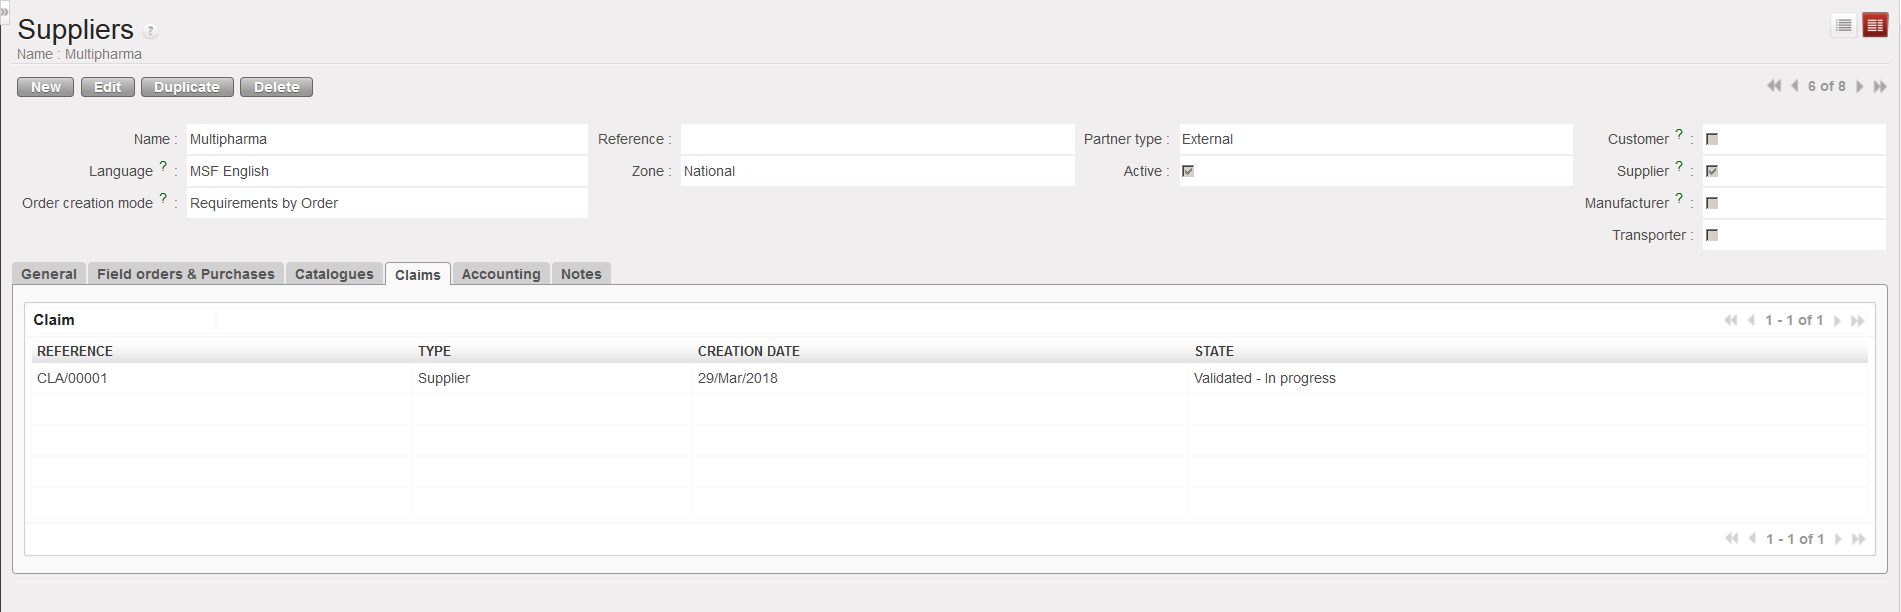Open the Partner type External field
This screenshot has height=612, width=1901.
pos(1375,139)
